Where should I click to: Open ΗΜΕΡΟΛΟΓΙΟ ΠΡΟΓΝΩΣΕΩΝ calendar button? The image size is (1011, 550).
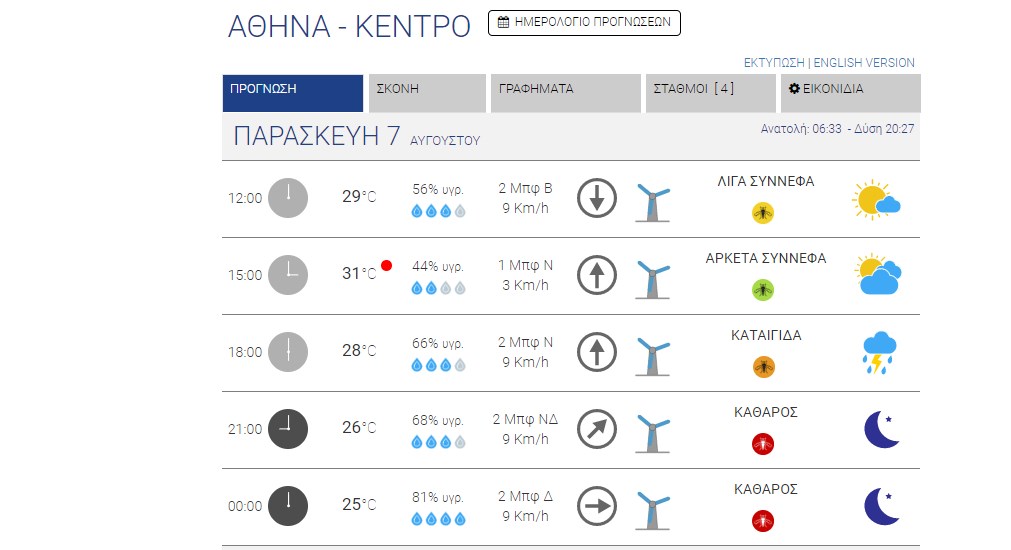[x=584, y=23]
